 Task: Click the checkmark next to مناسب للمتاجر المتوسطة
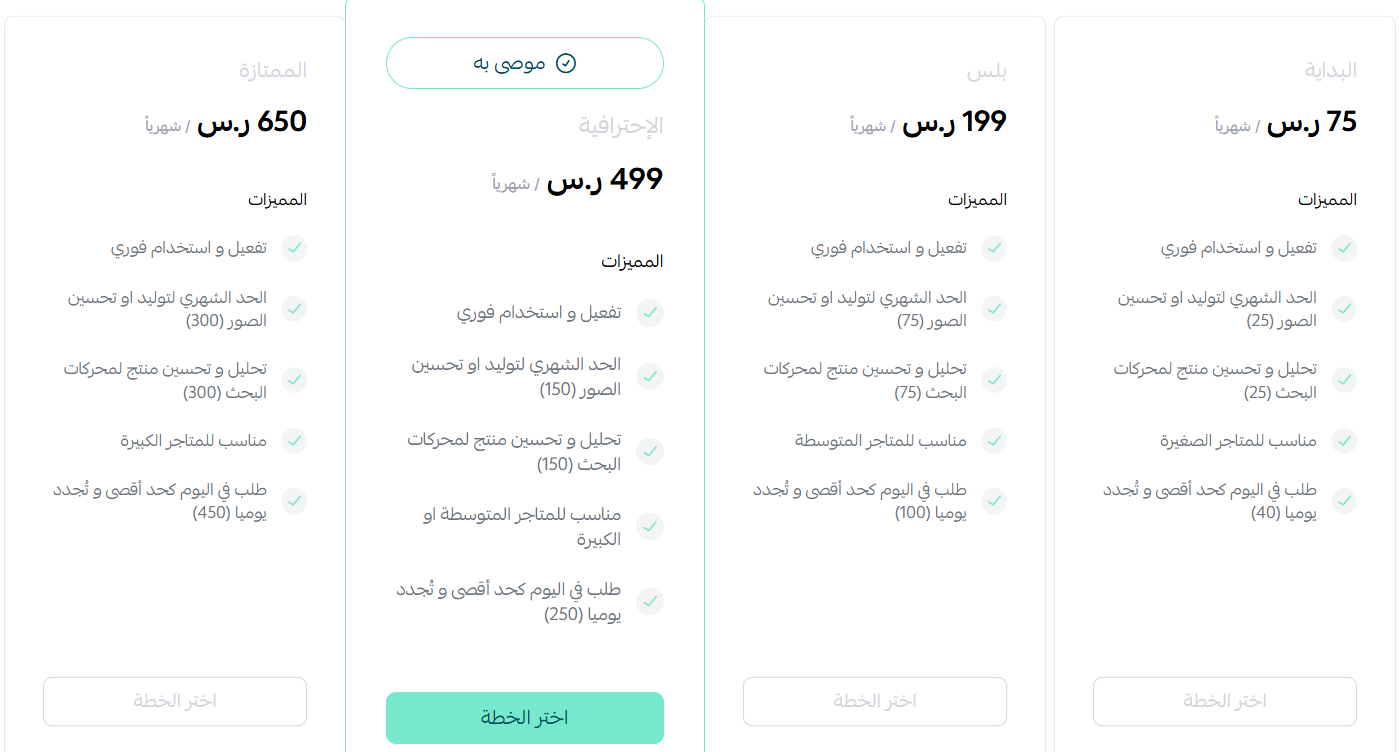coord(995,440)
